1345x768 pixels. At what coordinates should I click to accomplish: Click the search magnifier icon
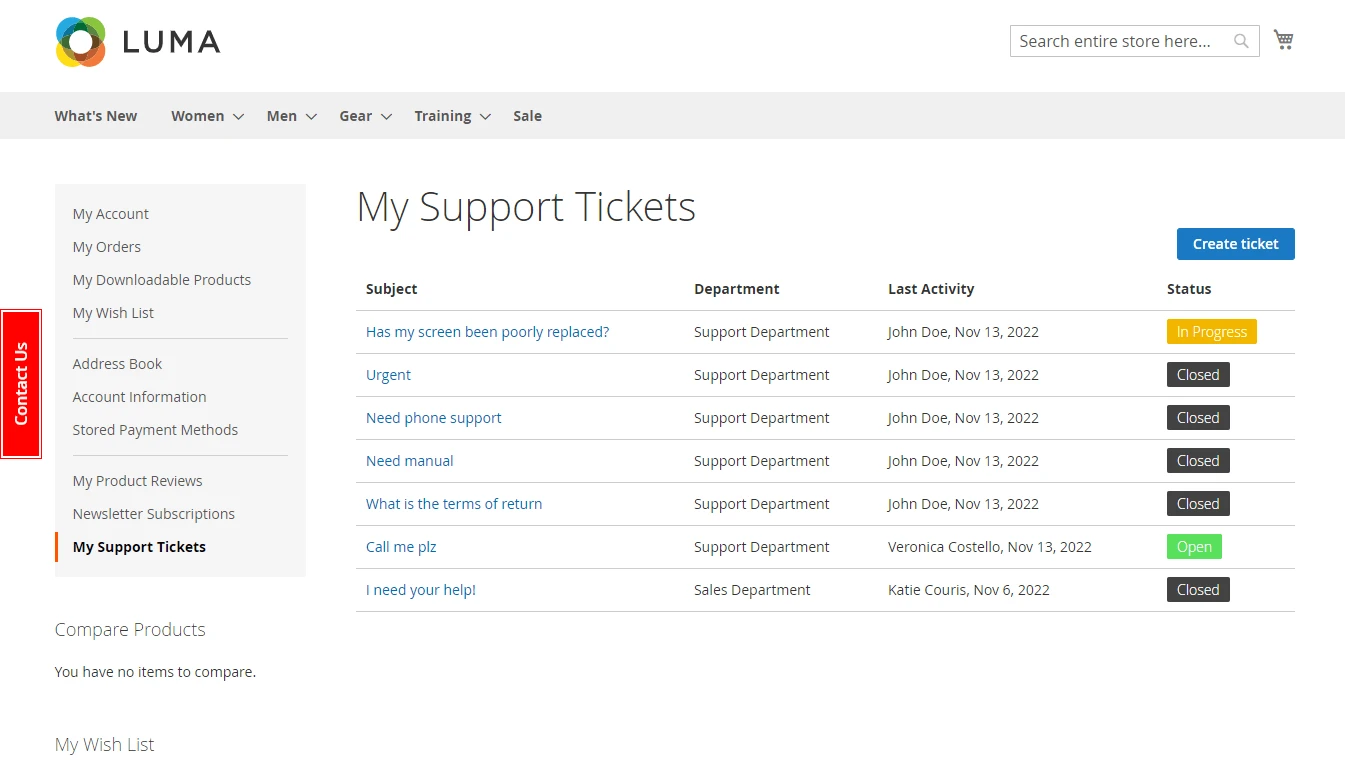click(x=1241, y=41)
